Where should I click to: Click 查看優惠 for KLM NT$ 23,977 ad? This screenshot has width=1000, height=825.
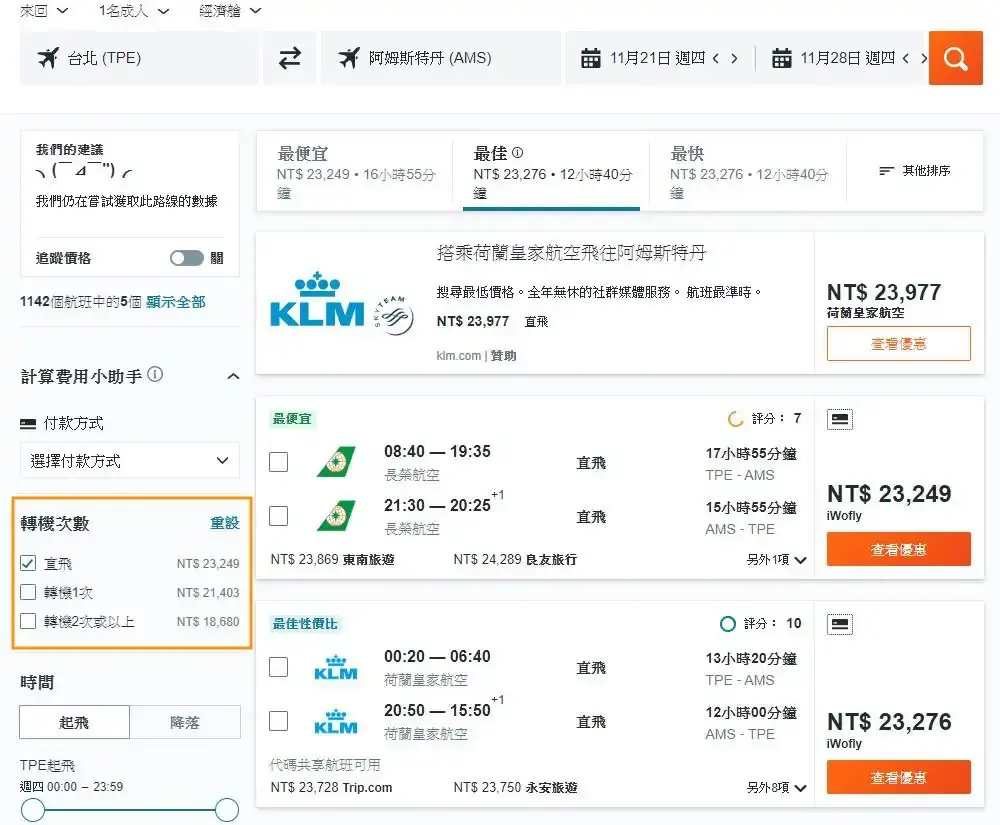coord(899,344)
